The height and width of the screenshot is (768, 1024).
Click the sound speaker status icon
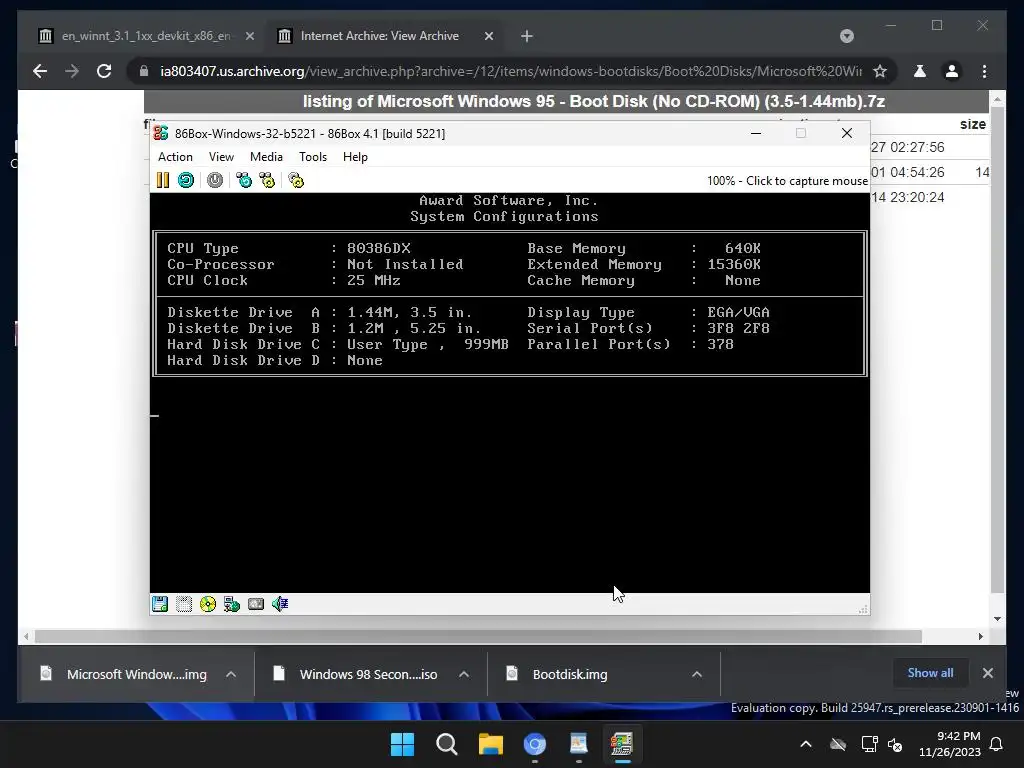280,604
